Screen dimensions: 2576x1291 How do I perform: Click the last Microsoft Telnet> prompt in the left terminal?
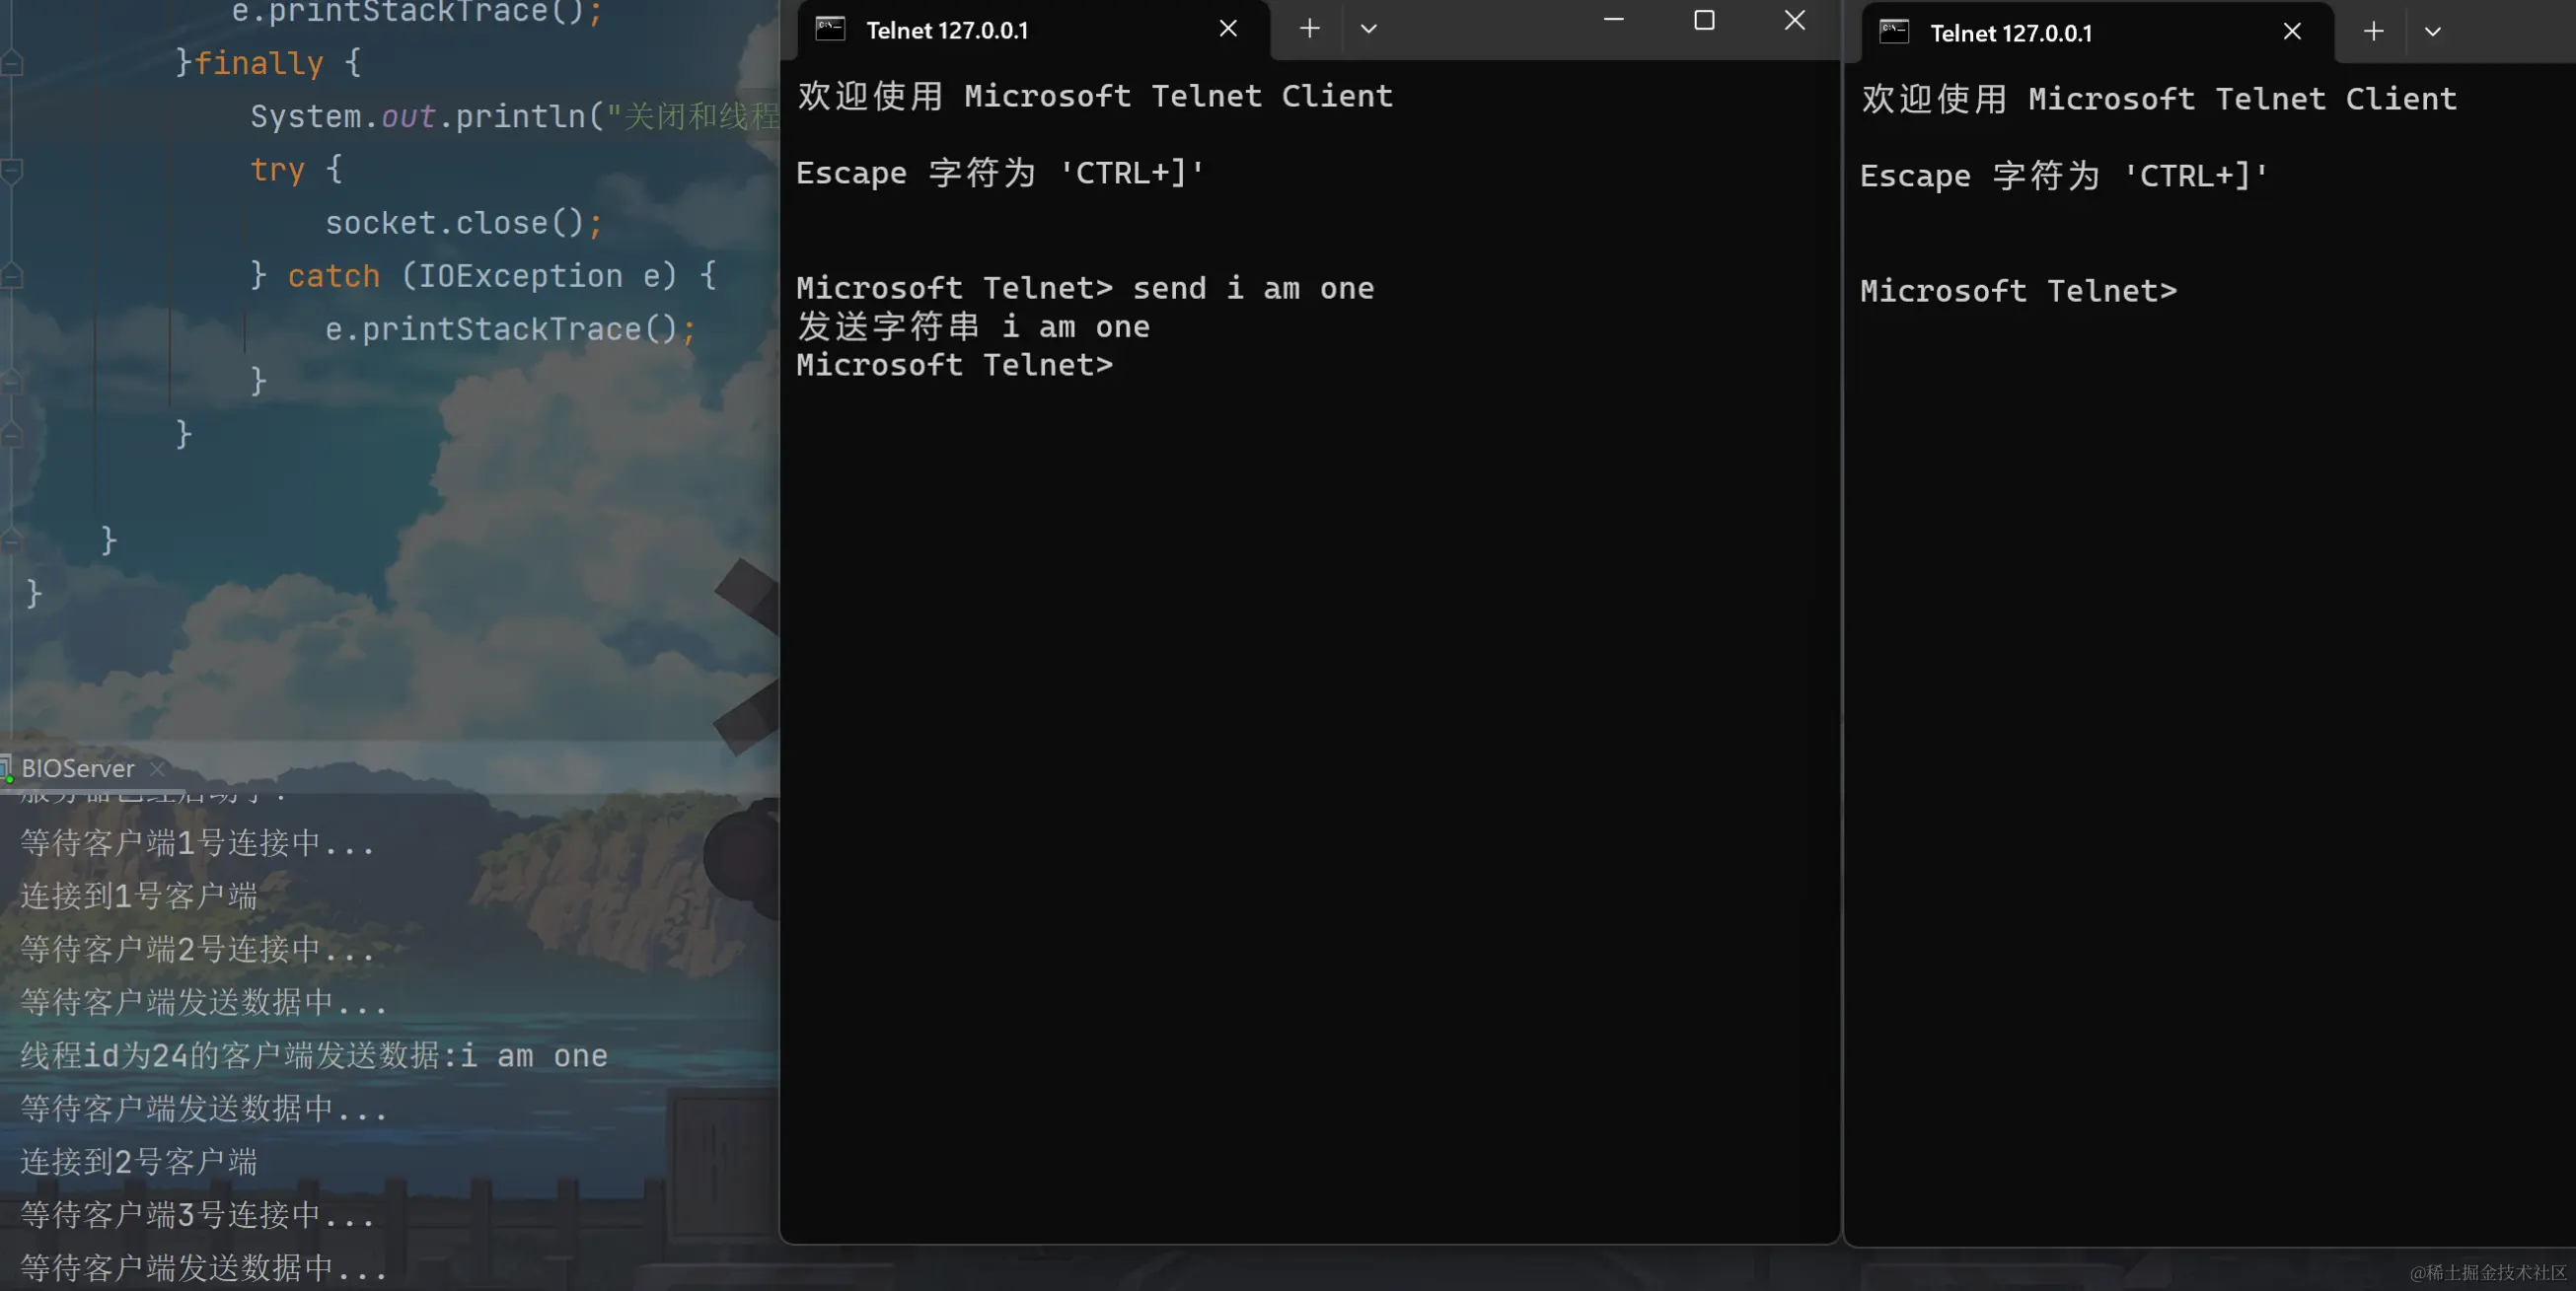pos(954,365)
